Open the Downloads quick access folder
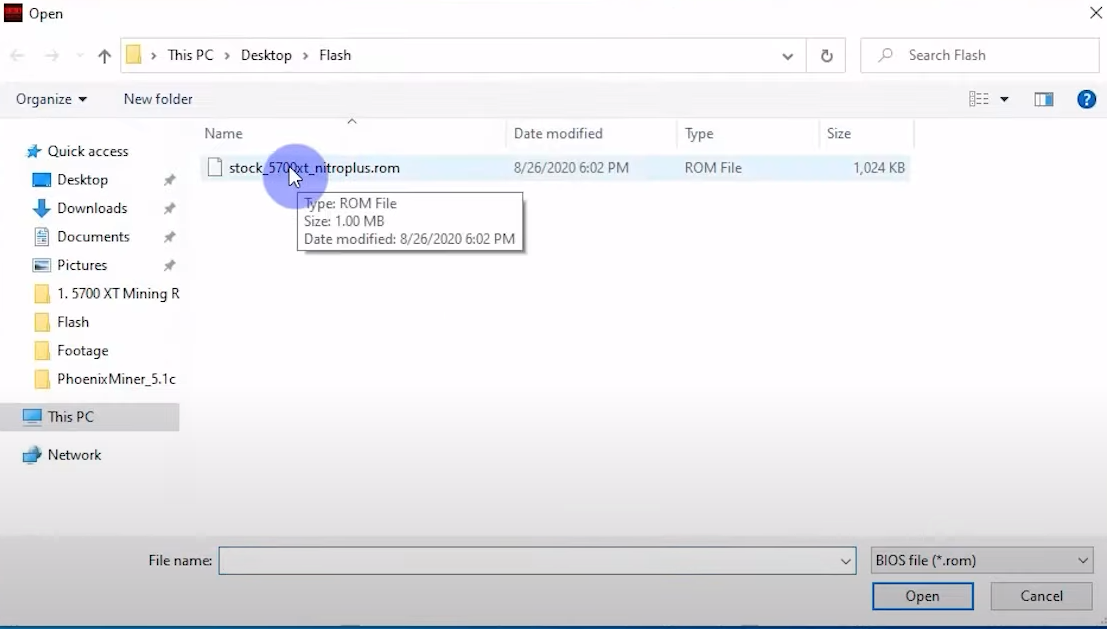Viewport: 1107px width, 629px height. (x=92, y=208)
